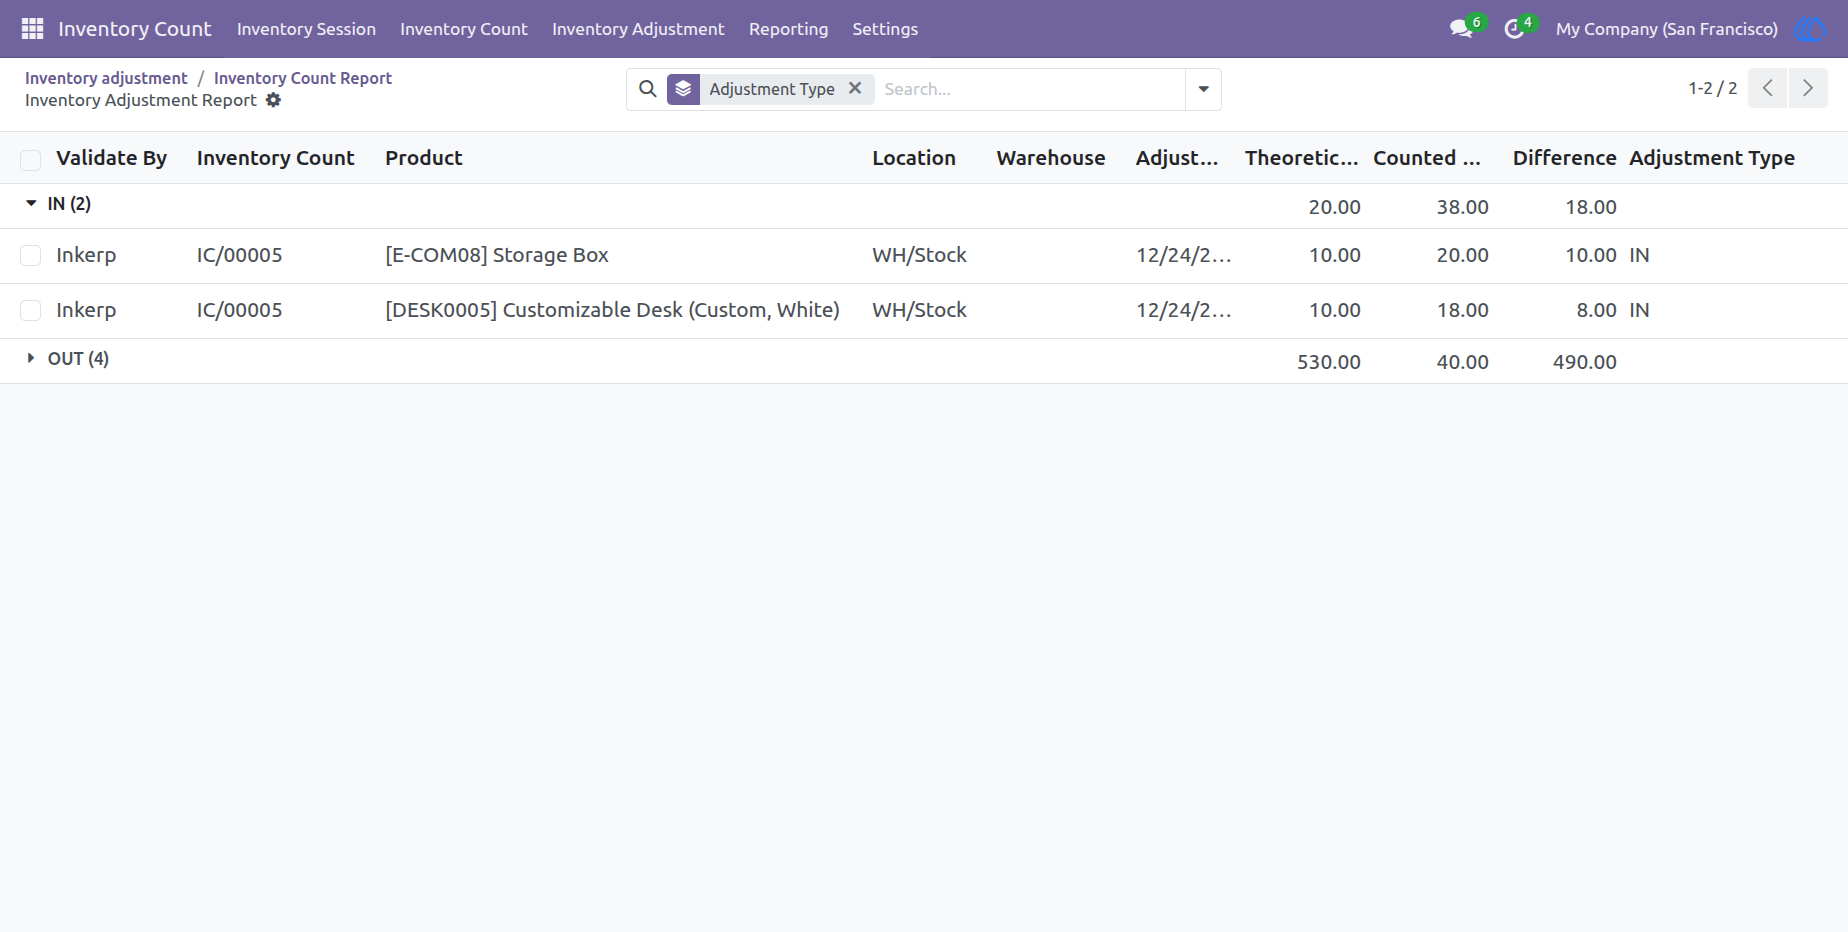Click the search magnifier icon

pyautogui.click(x=648, y=89)
